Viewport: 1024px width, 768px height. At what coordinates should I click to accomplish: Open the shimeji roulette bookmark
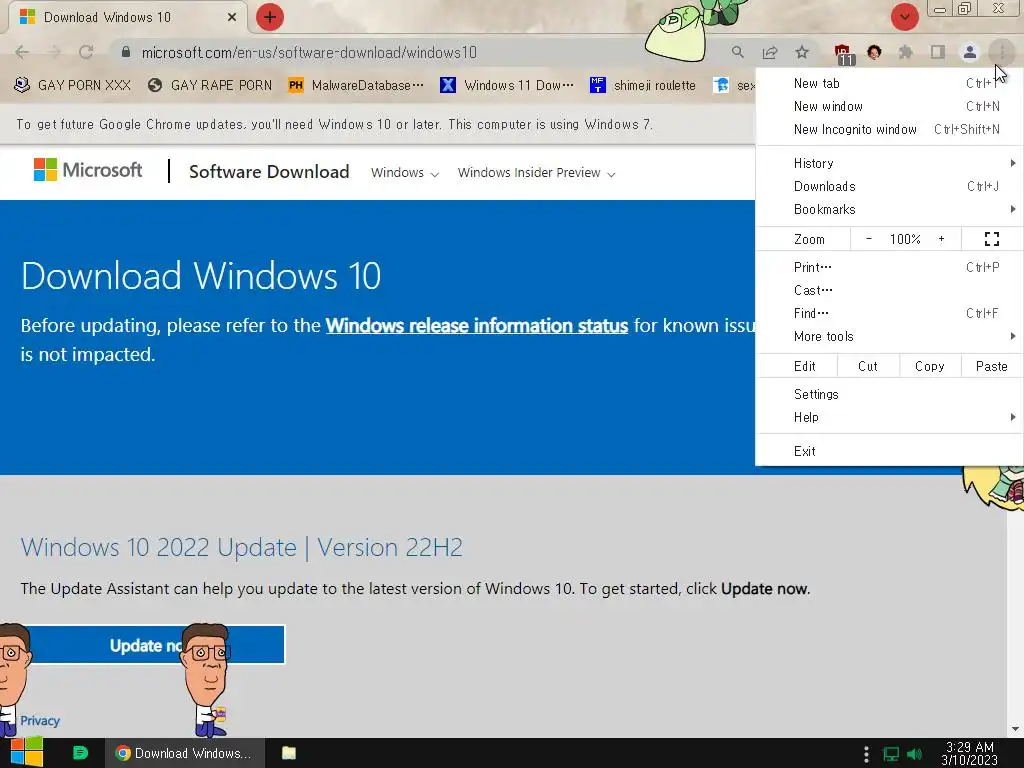[x=643, y=85]
